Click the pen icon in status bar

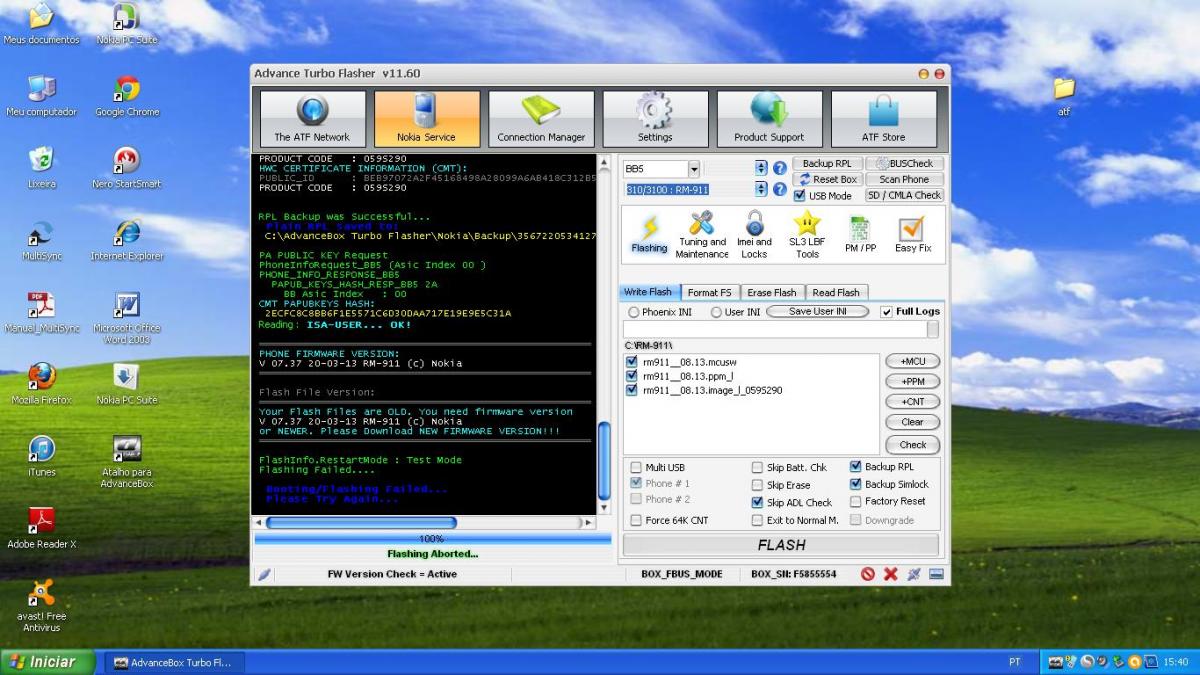(x=264, y=574)
